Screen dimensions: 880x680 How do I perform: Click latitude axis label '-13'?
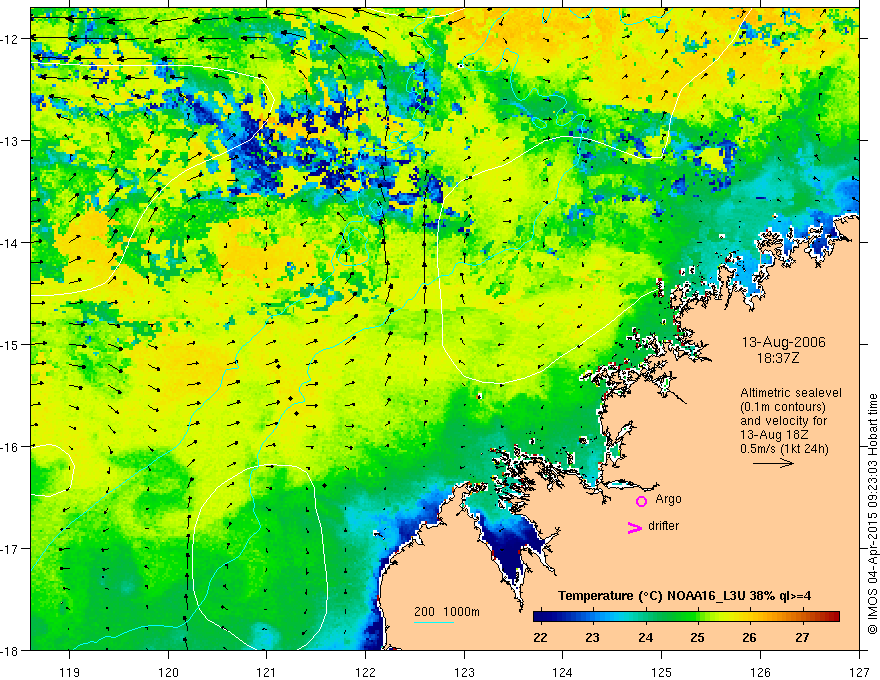pyautogui.click(x=11, y=141)
